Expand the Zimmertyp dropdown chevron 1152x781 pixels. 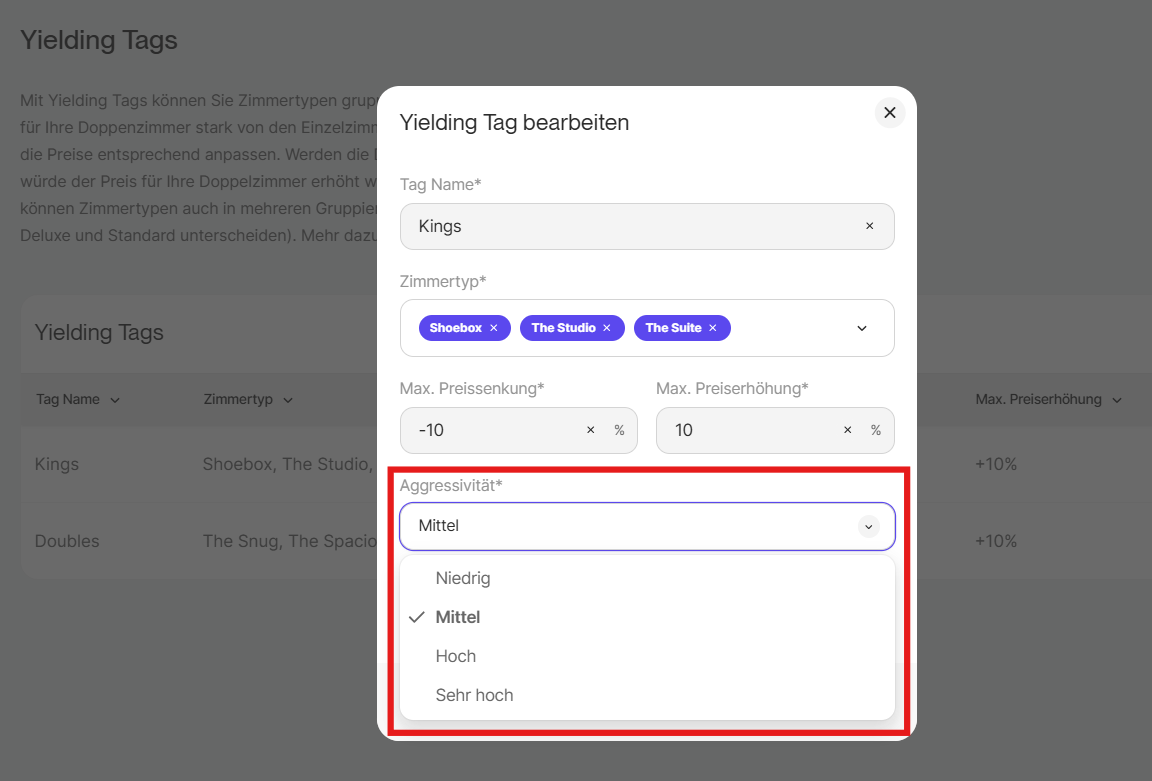[862, 328]
